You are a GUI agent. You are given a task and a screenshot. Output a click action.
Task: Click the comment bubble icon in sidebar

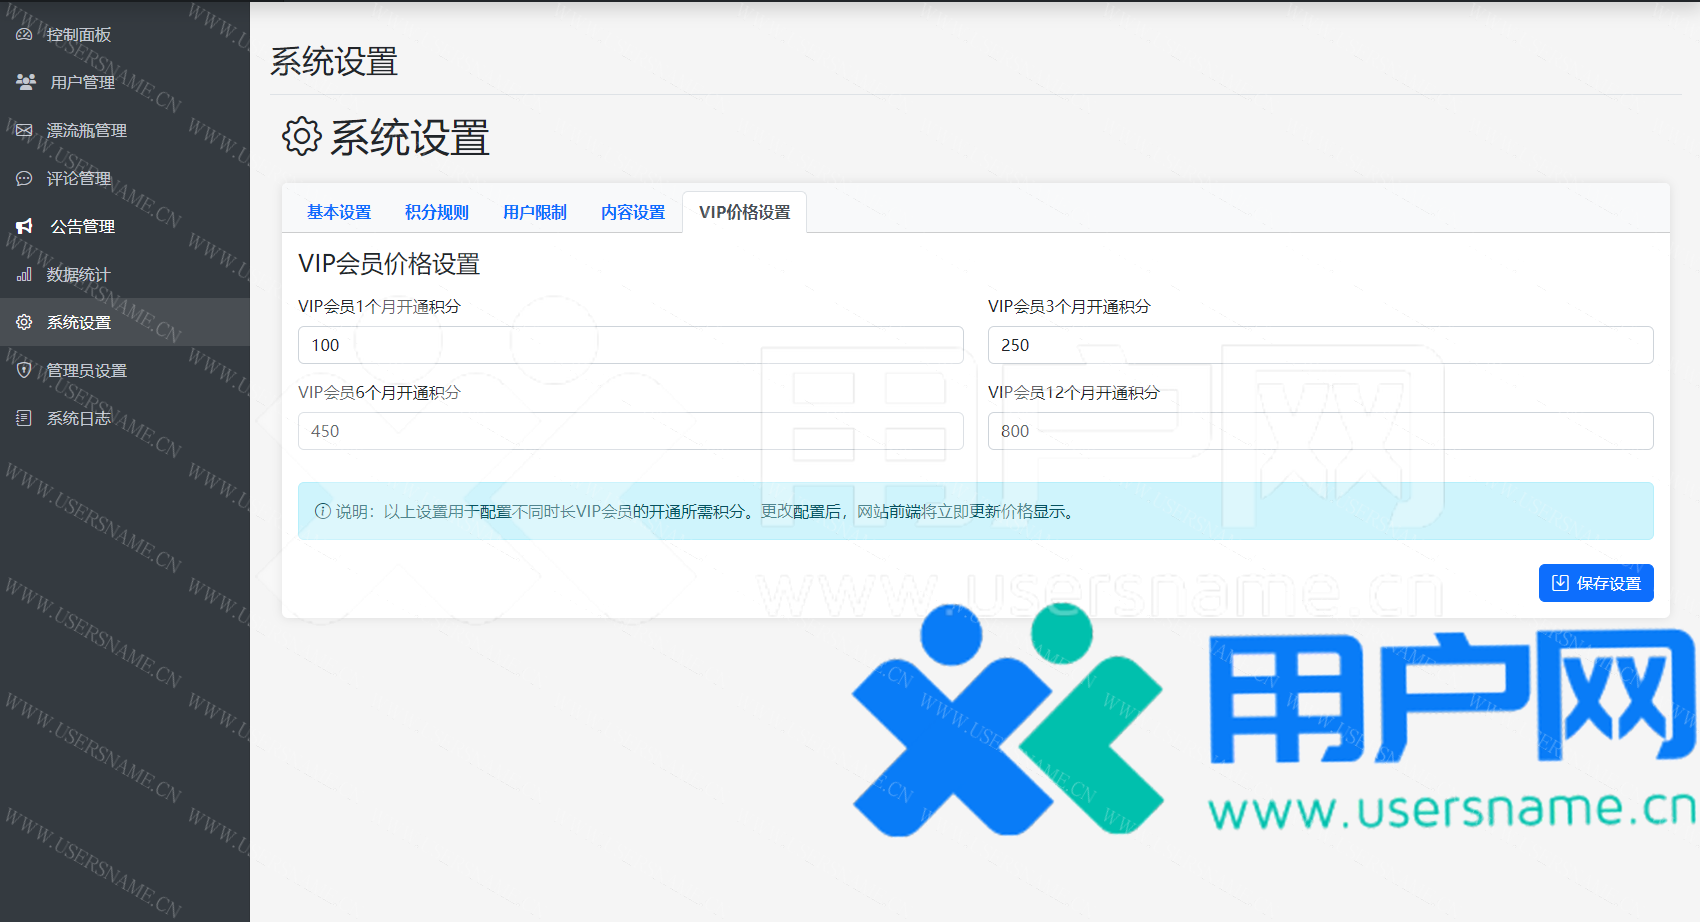[24, 178]
